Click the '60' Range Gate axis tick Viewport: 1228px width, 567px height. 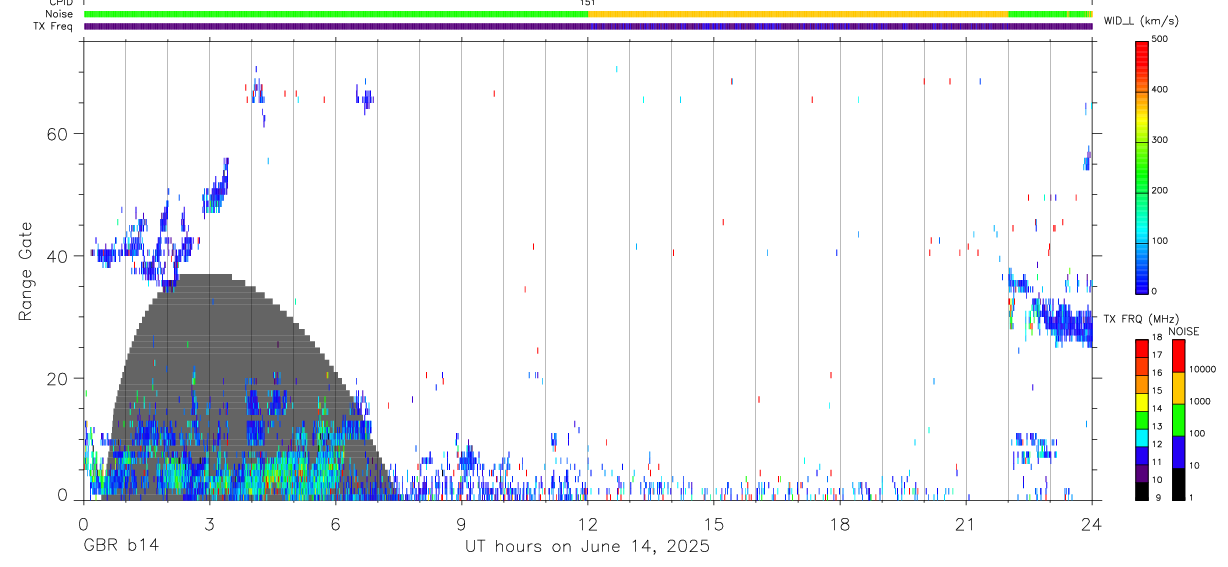[x=58, y=134]
